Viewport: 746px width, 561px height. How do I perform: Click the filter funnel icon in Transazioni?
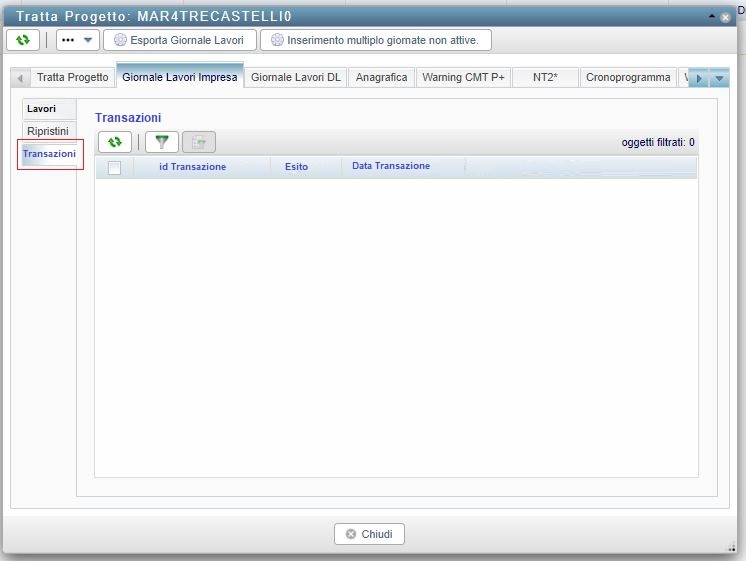[161, 143]
